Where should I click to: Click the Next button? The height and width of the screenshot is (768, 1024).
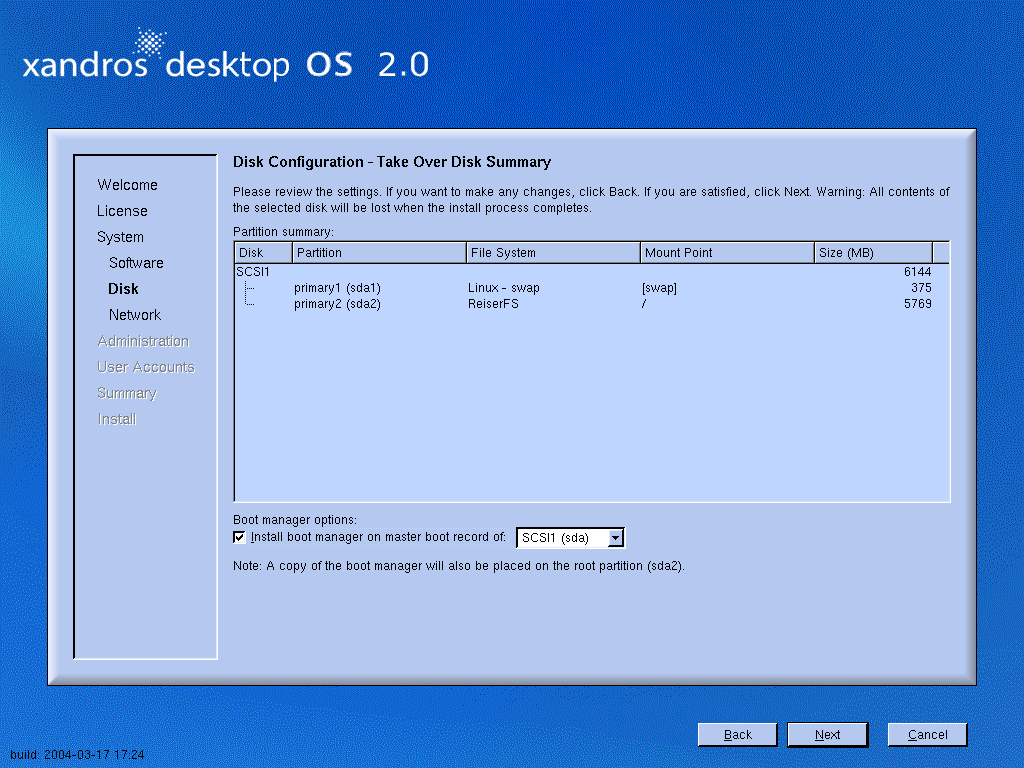827,734
